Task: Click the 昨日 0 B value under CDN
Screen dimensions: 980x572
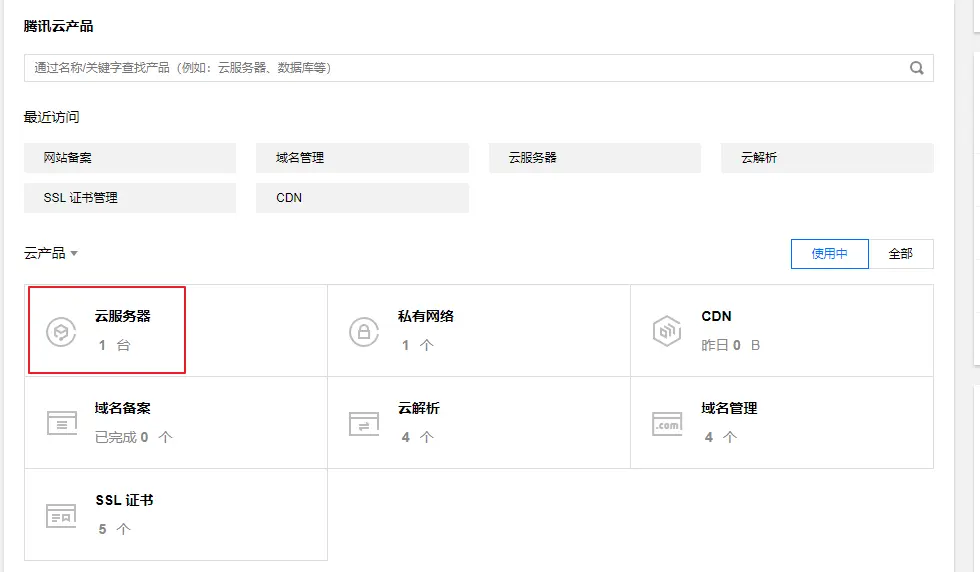Action: (731, 345)
